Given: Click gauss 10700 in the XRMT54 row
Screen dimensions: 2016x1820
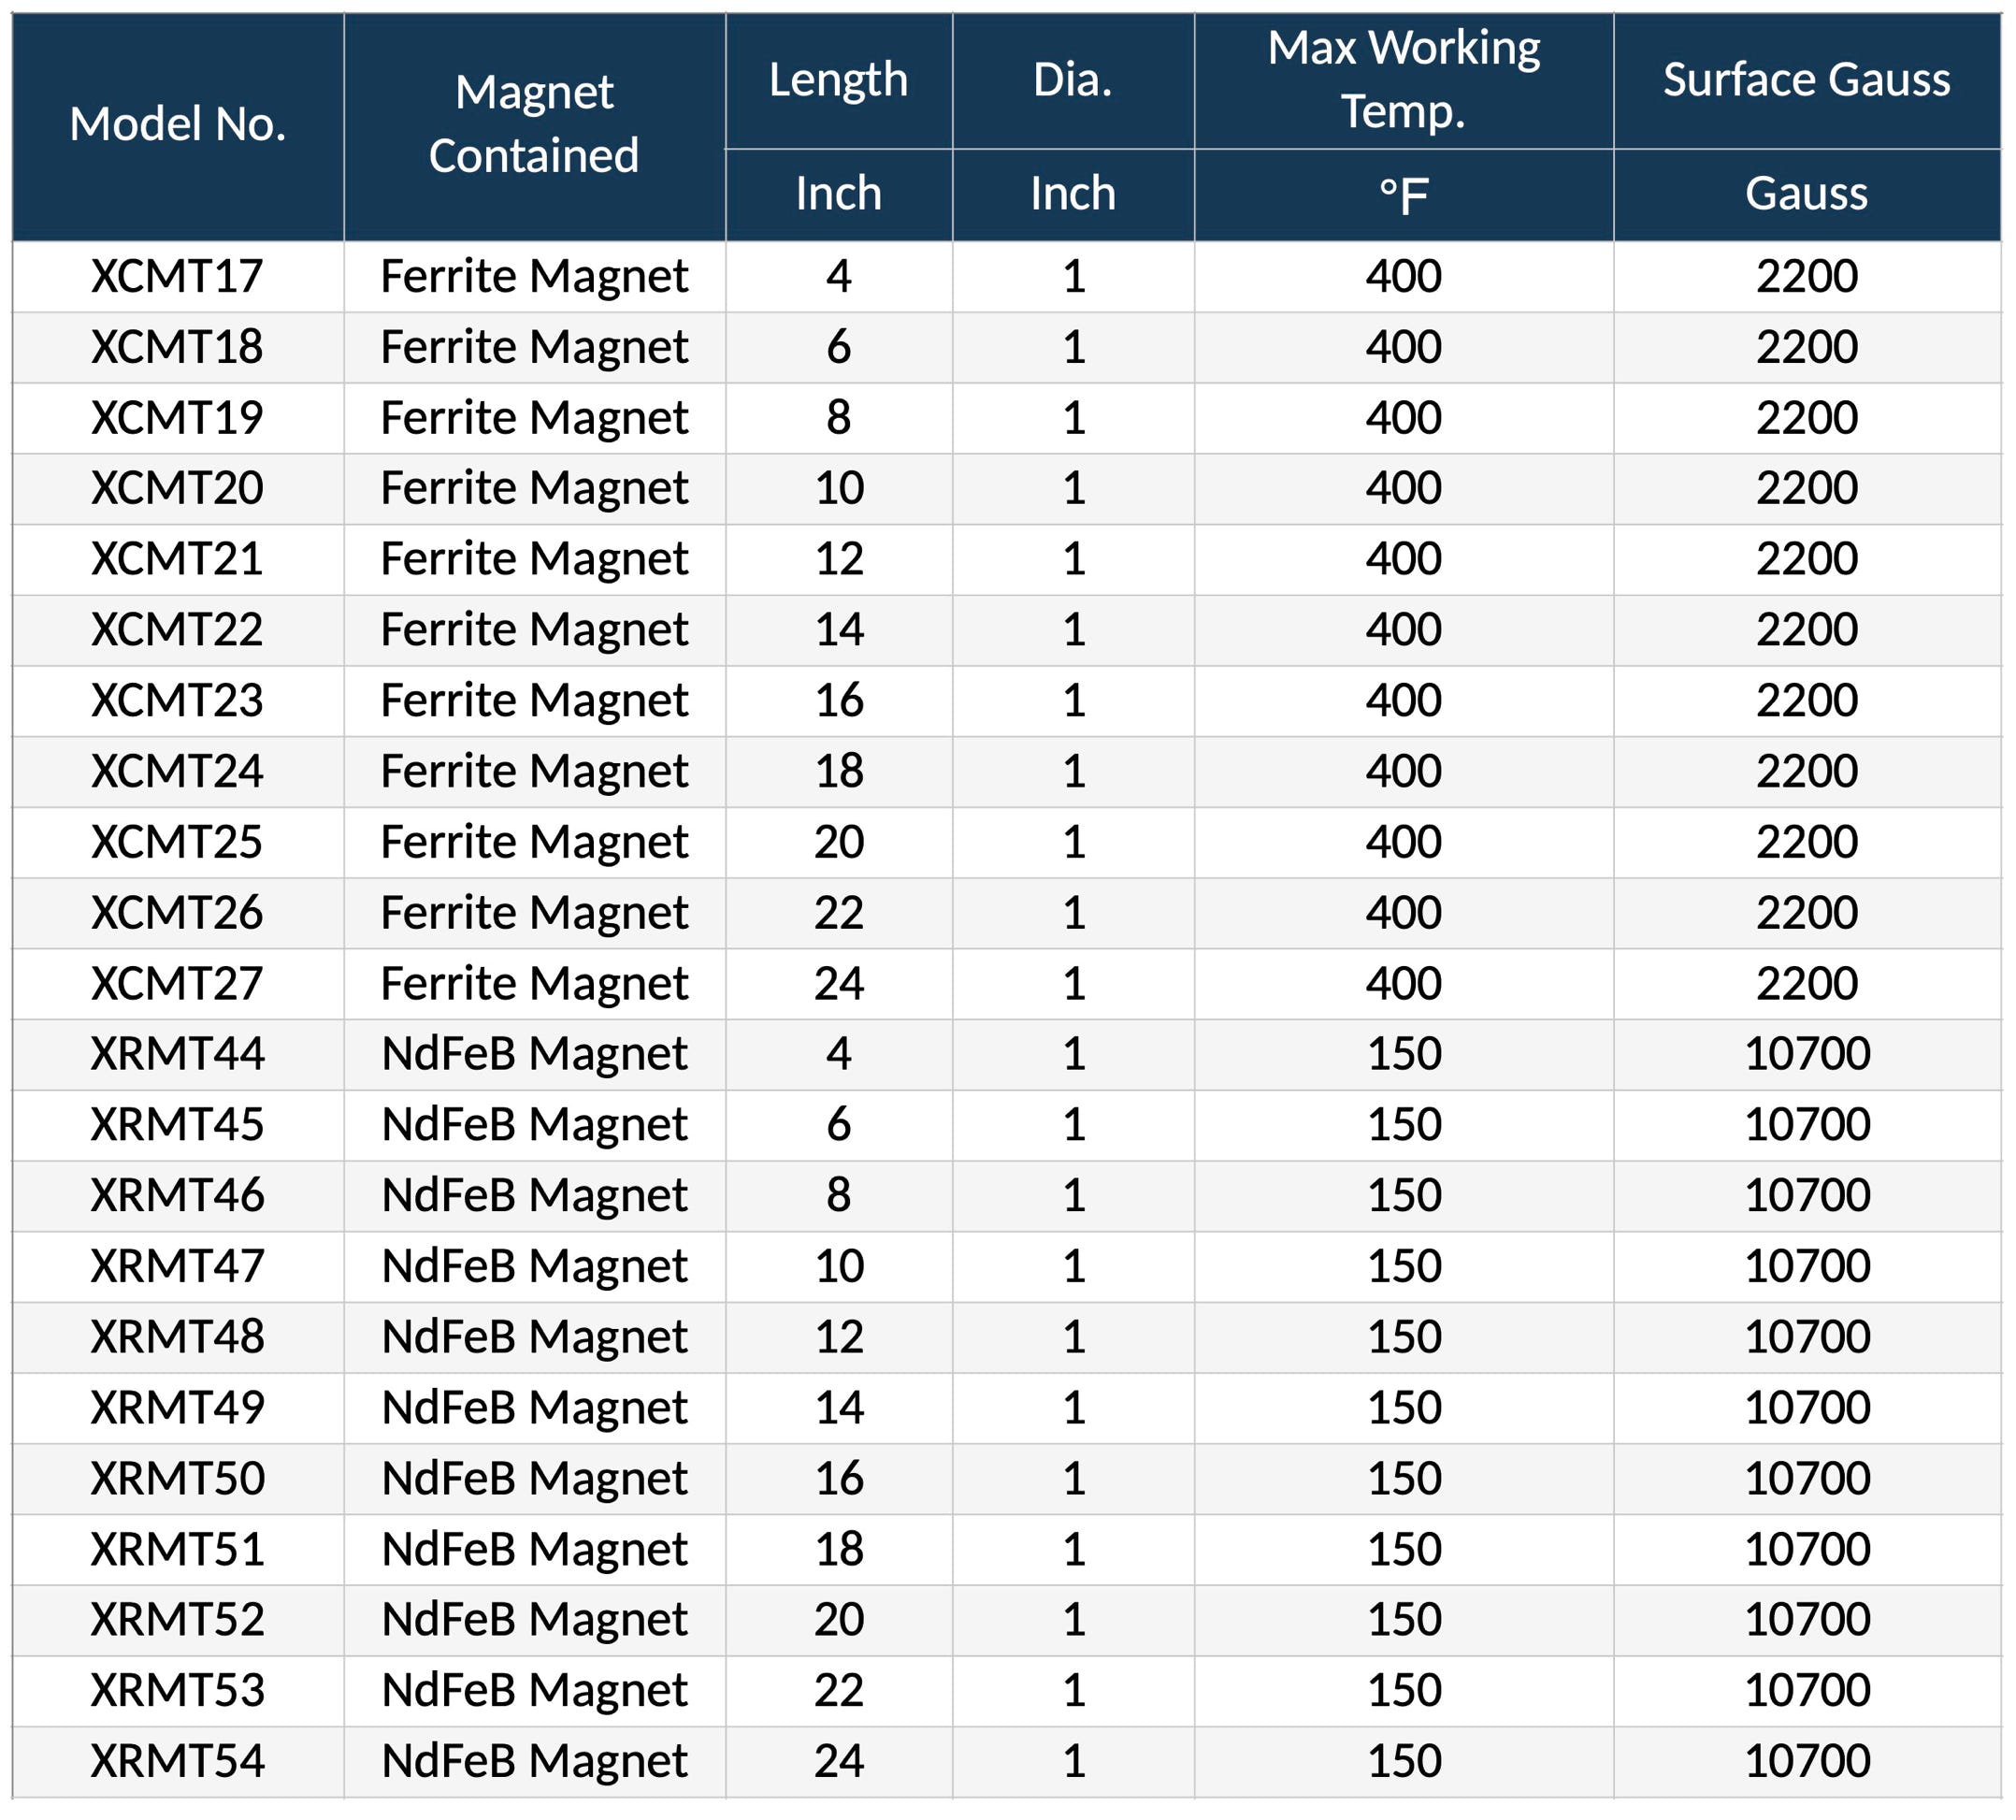Looking at the screenshot, I should coord(1807,1762).
